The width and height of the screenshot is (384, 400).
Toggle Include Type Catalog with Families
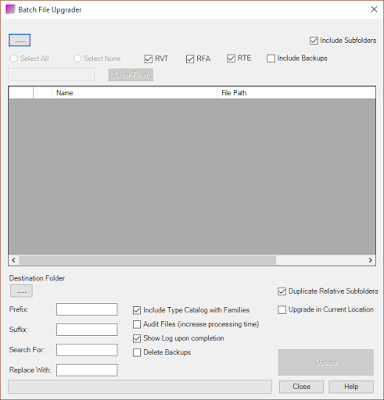click(x=137, y=310)
